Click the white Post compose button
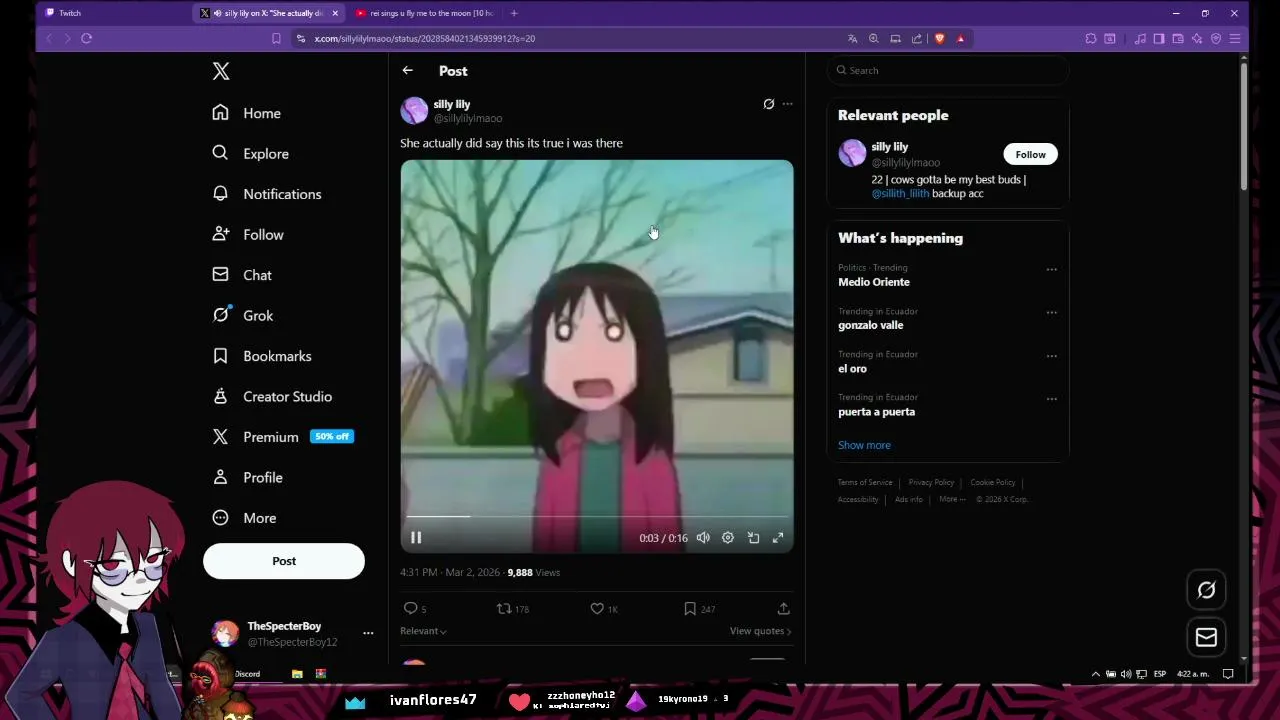 (x=284, y=561)
